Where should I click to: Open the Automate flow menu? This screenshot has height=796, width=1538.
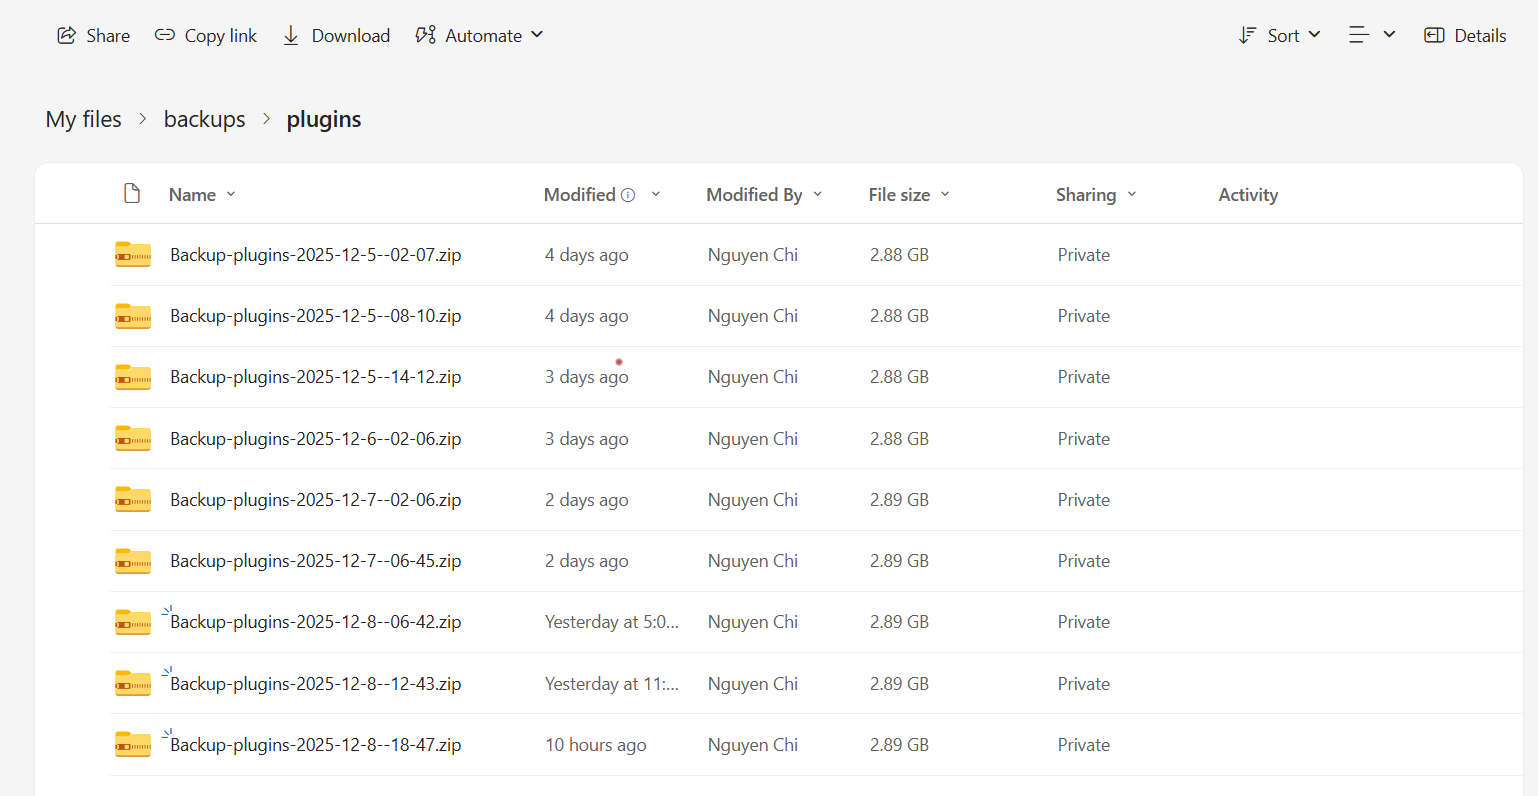pyautogui.click(x=480, y=36)
